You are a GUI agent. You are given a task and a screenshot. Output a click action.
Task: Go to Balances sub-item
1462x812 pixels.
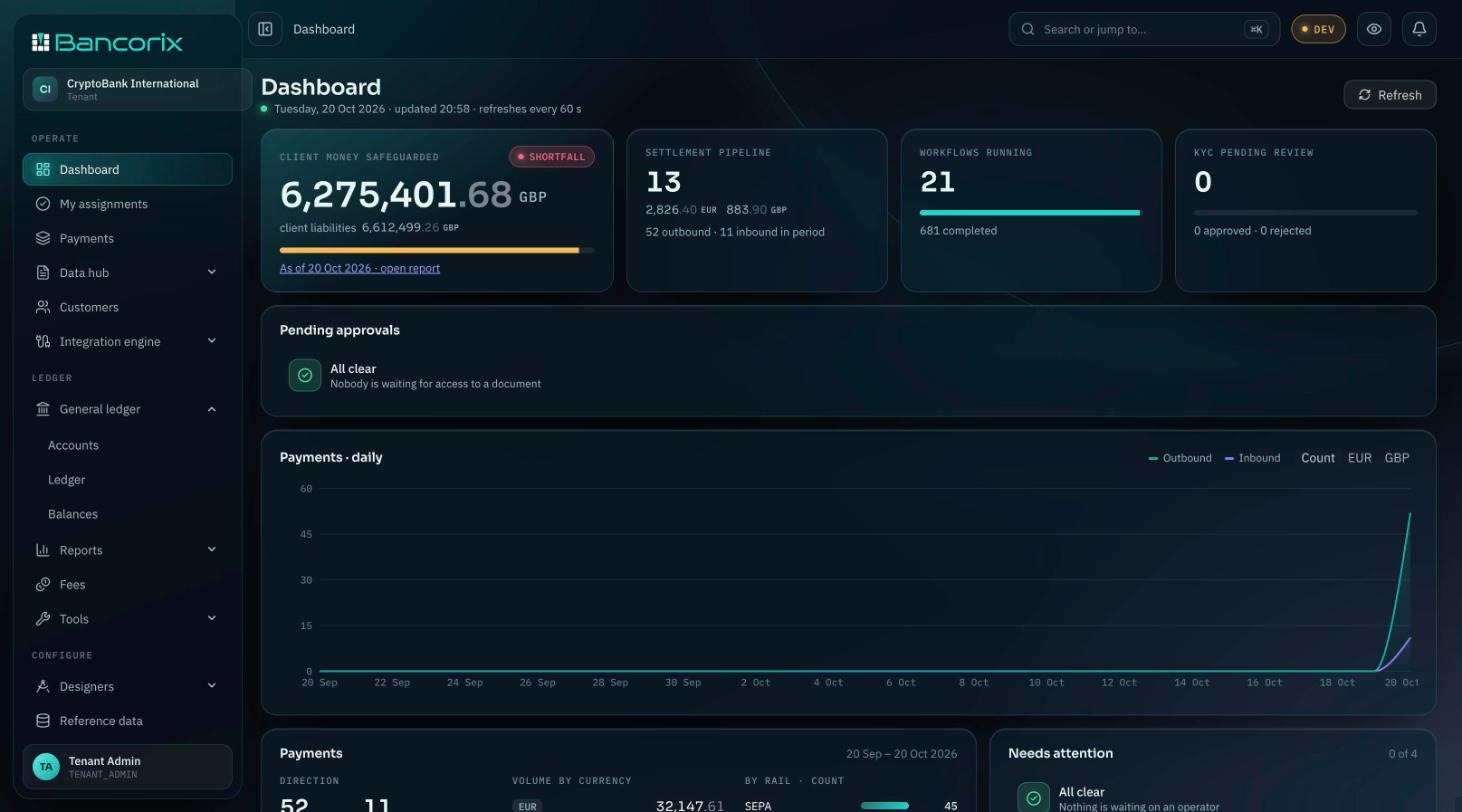[73, 514]
